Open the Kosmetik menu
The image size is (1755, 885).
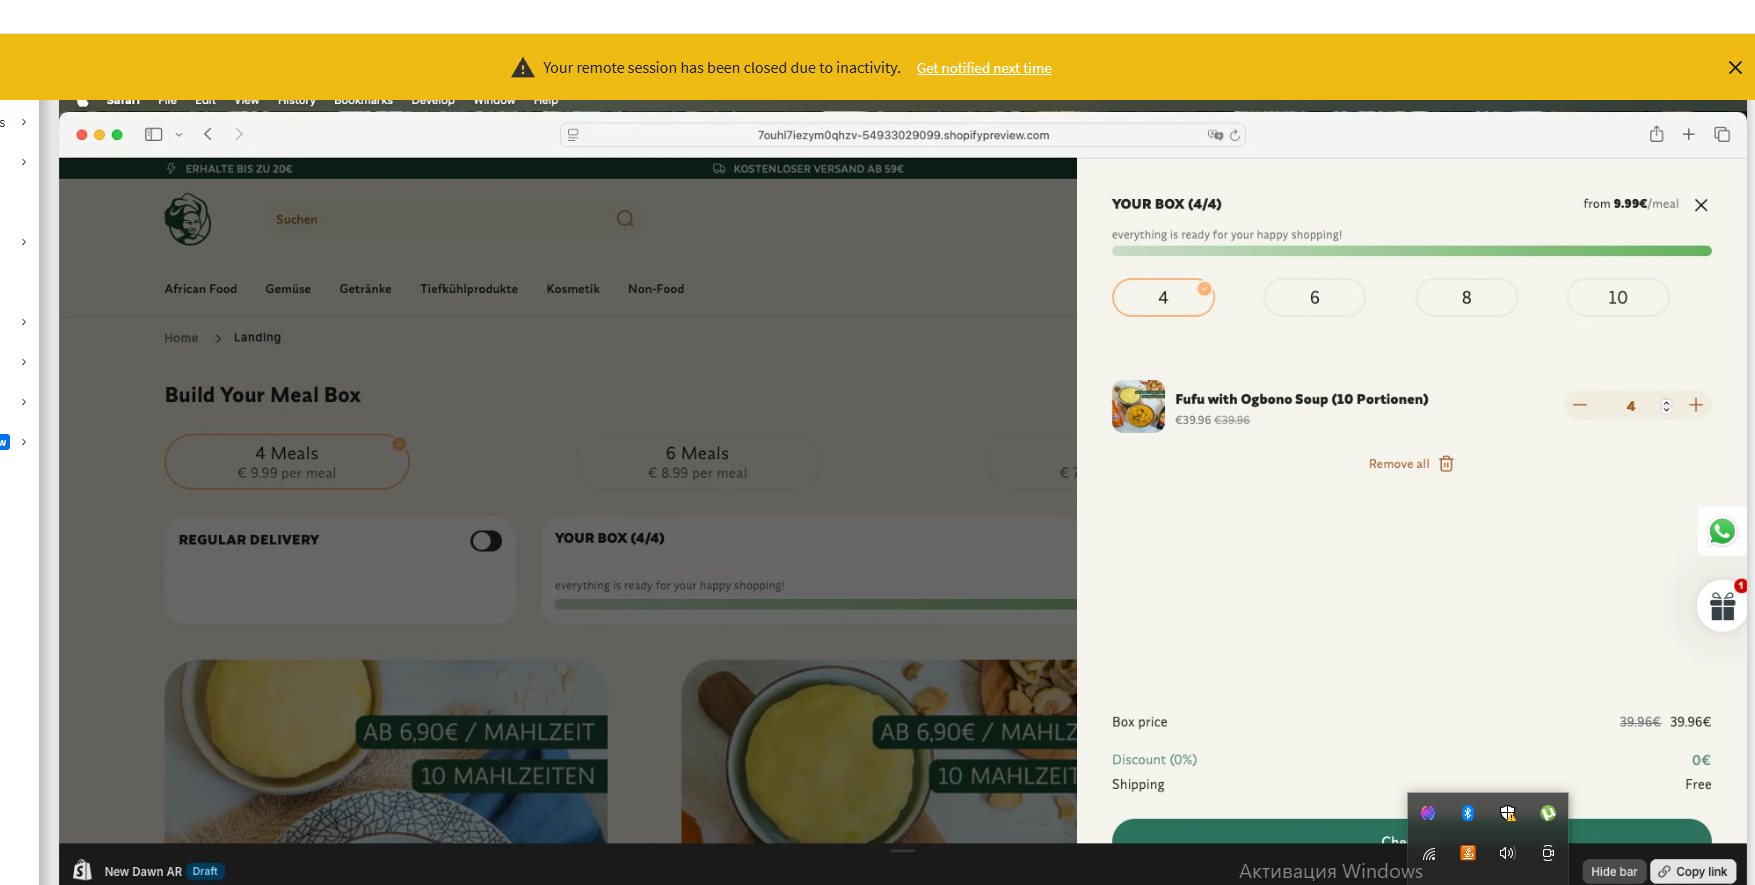(x=573, y=289)
